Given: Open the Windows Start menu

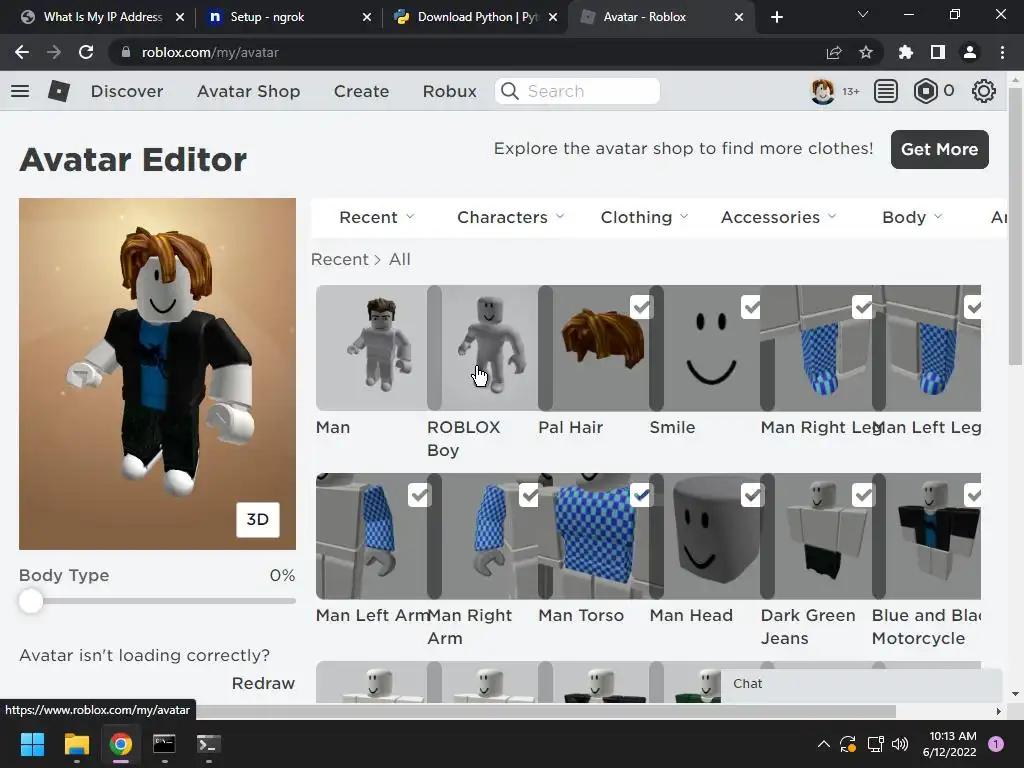Looking at the screenshot, I should (x=32, y=744).
